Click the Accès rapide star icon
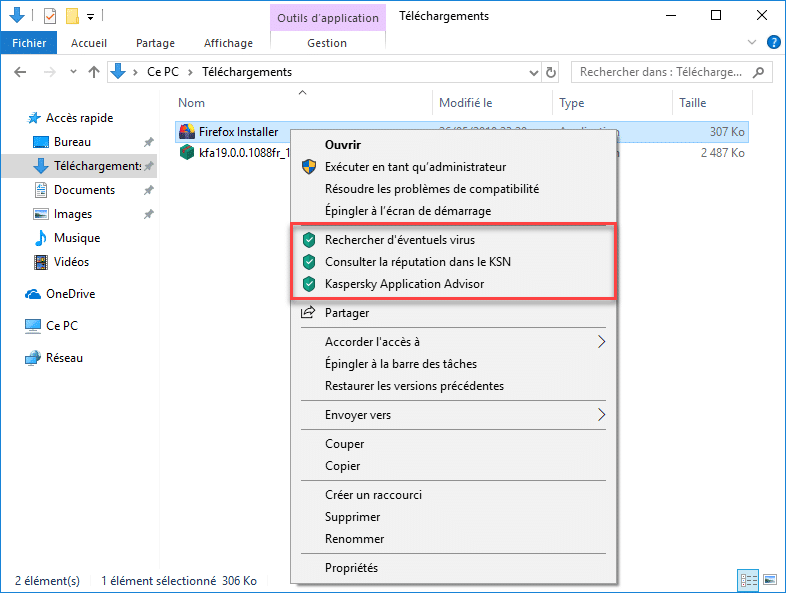This screenshot has height=593, width=786. coord(34,118)
